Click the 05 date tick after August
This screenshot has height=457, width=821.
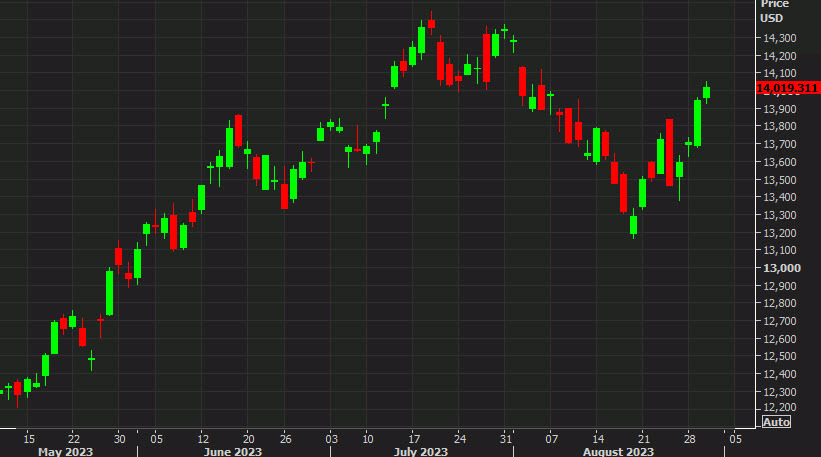tap(736, 439)
